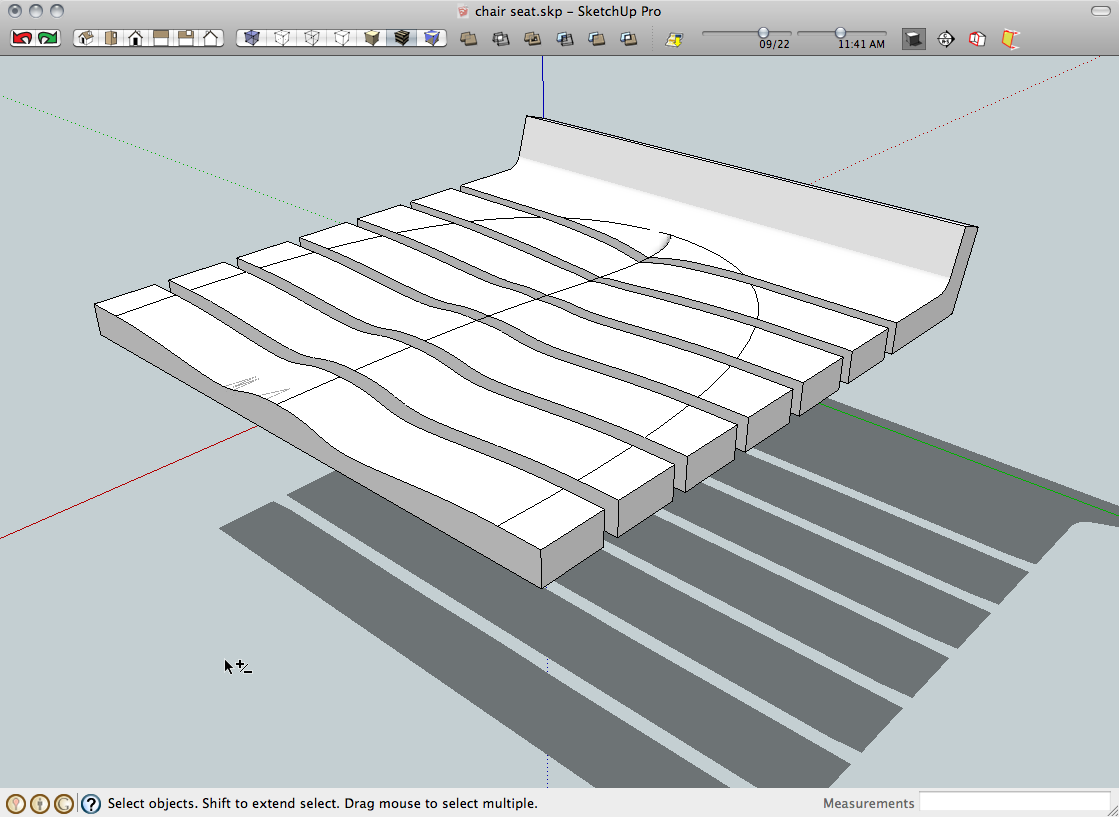Click the shadow date slider handle
This screenshot has width=1119, height=817.
pos(763,32)
